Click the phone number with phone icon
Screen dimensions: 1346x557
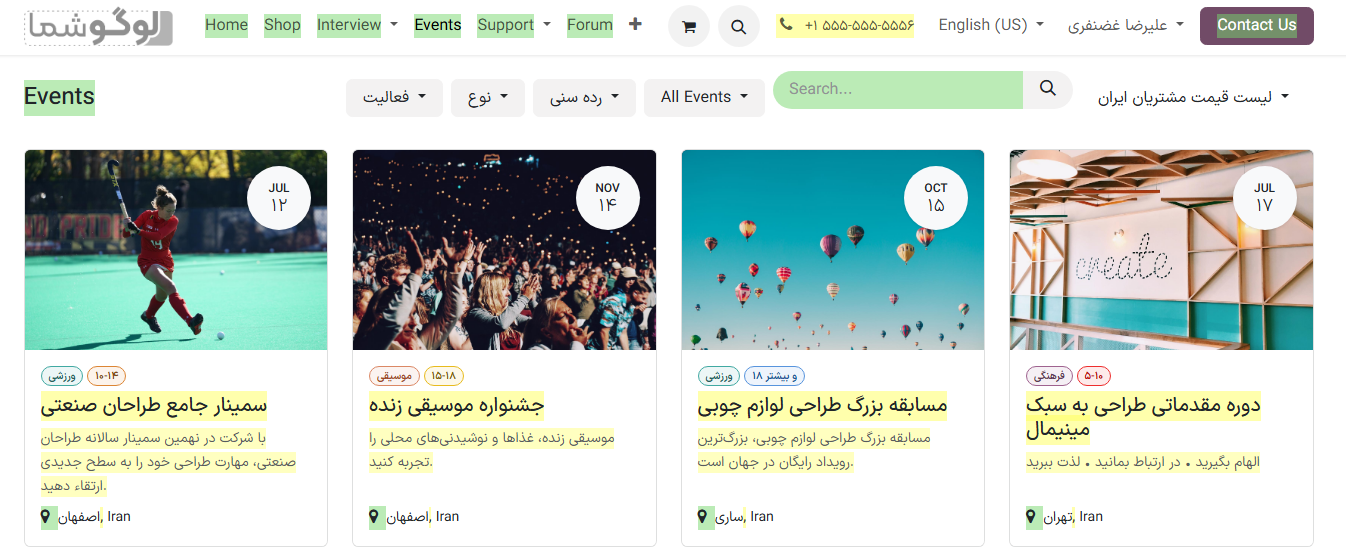[x=845, y=25]
